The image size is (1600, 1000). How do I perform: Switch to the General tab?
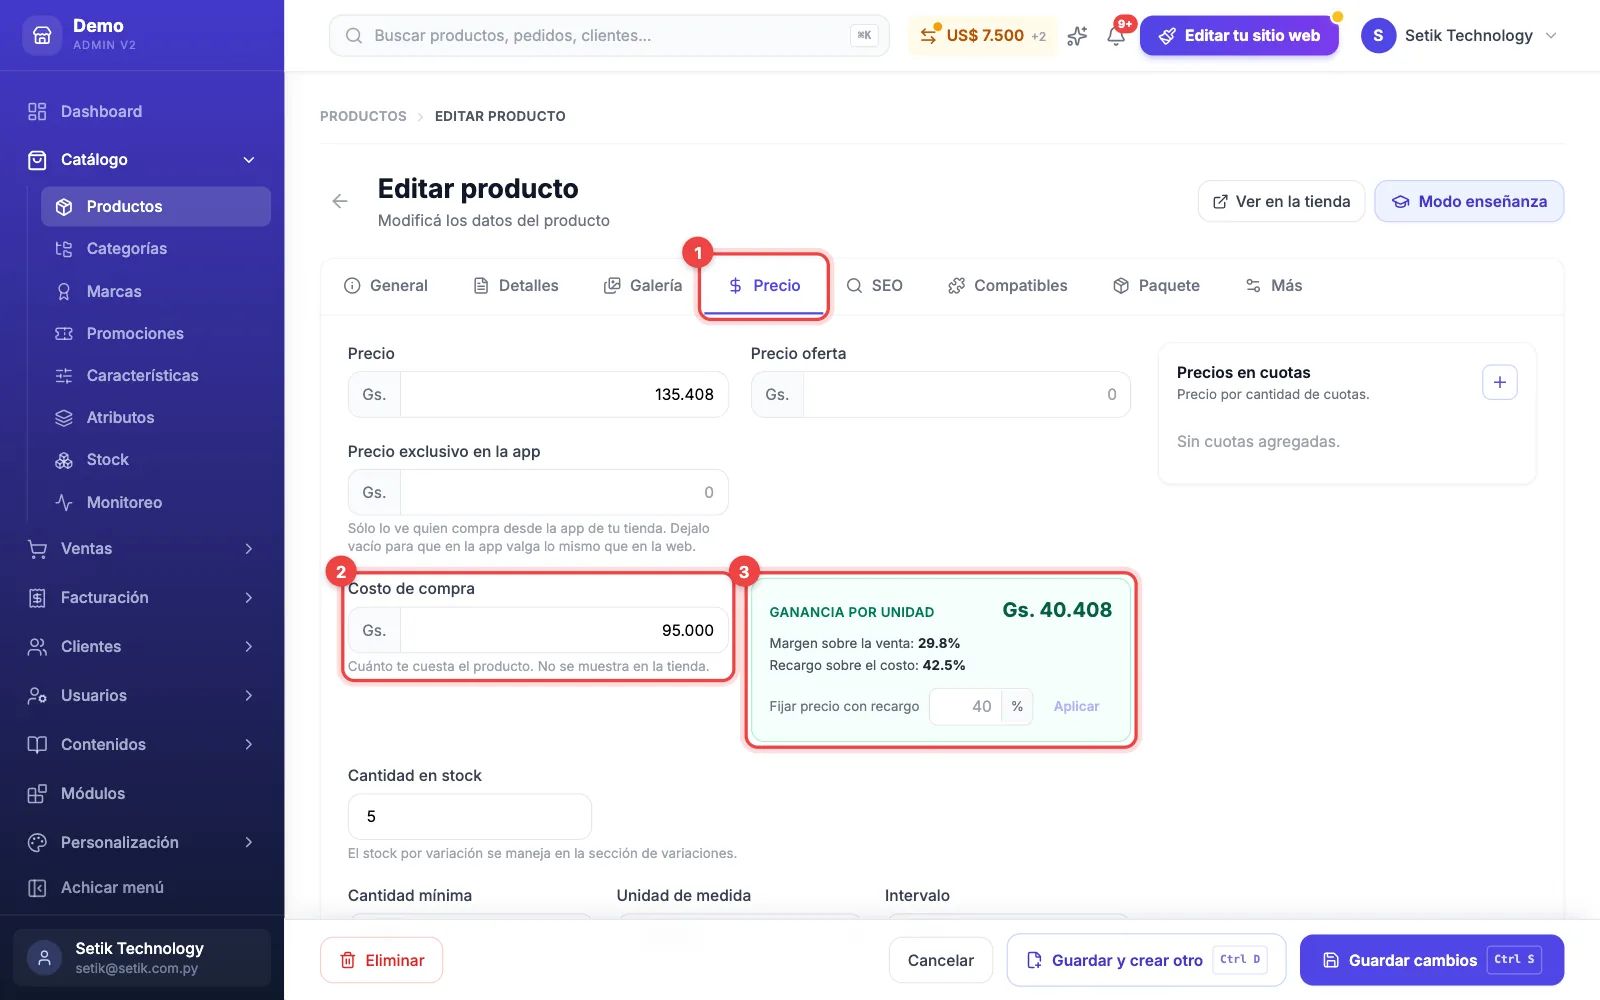[x=386, y=286]
